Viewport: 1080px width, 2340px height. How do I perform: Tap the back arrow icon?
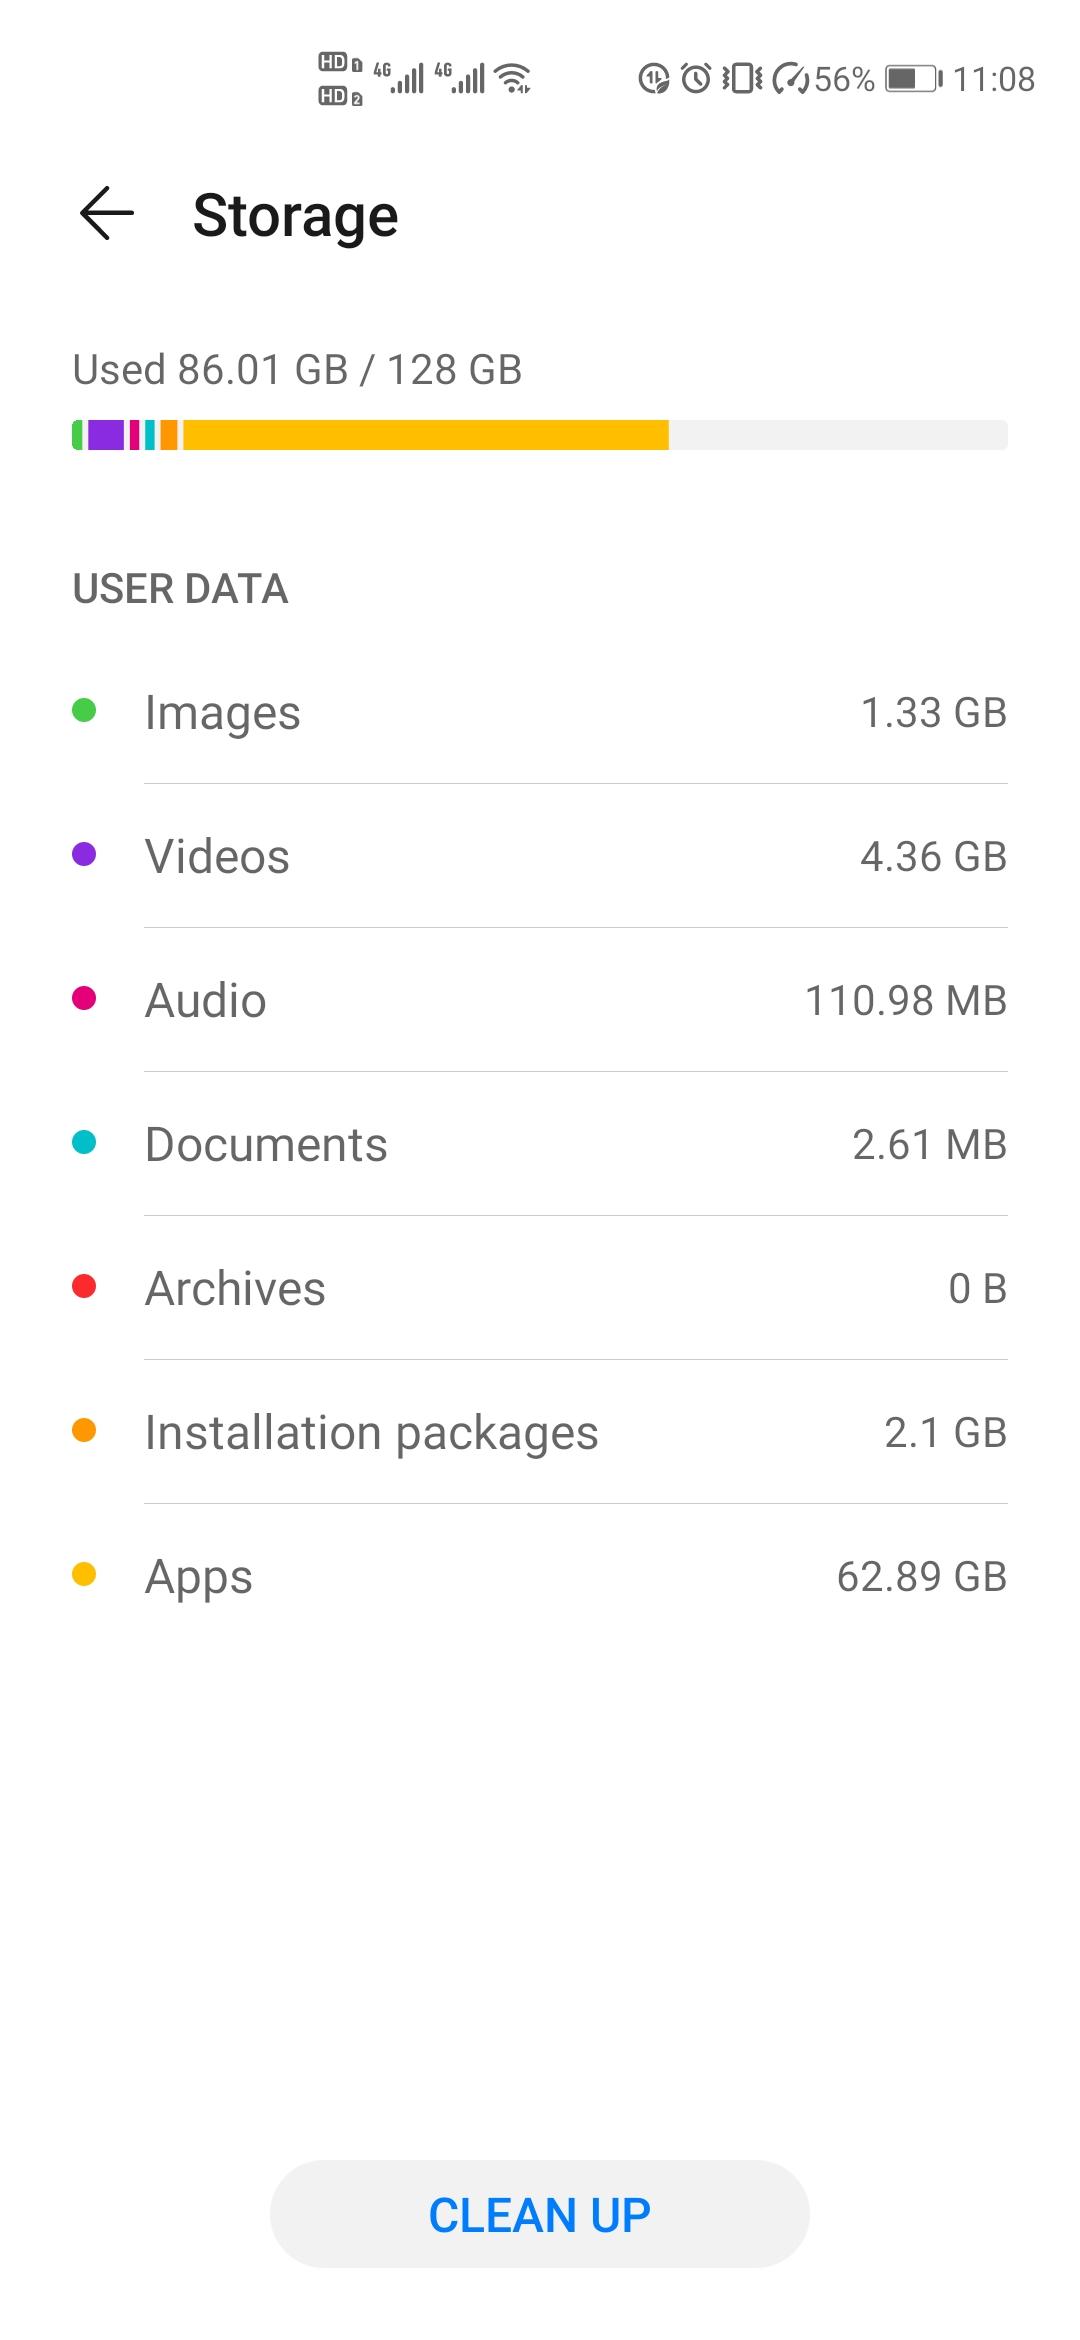(x=106, y=214)
